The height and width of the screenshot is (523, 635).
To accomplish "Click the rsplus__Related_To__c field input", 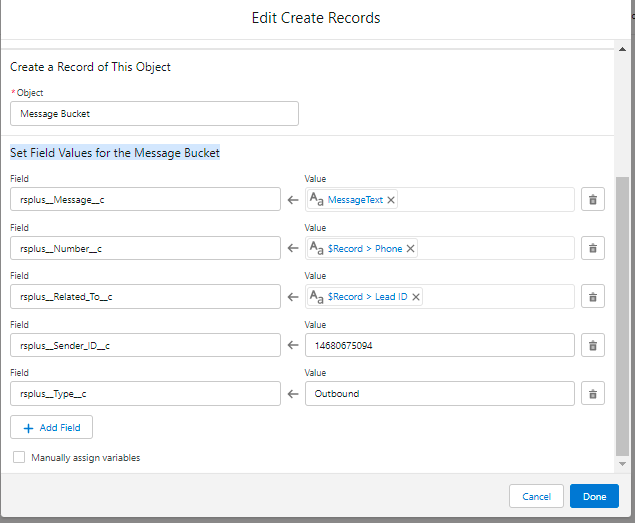I will point(145,297).
